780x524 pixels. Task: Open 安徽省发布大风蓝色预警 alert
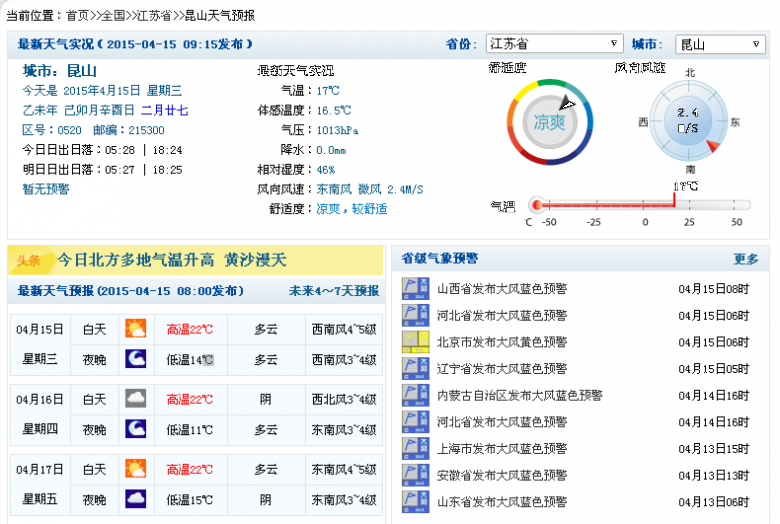pos(502,475)
